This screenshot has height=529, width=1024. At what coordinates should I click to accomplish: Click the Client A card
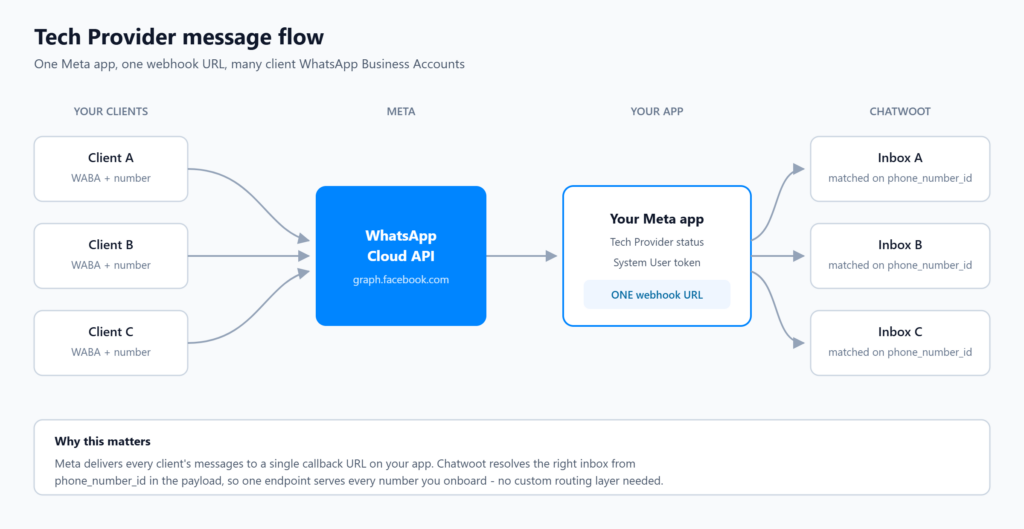coord(111,168)
